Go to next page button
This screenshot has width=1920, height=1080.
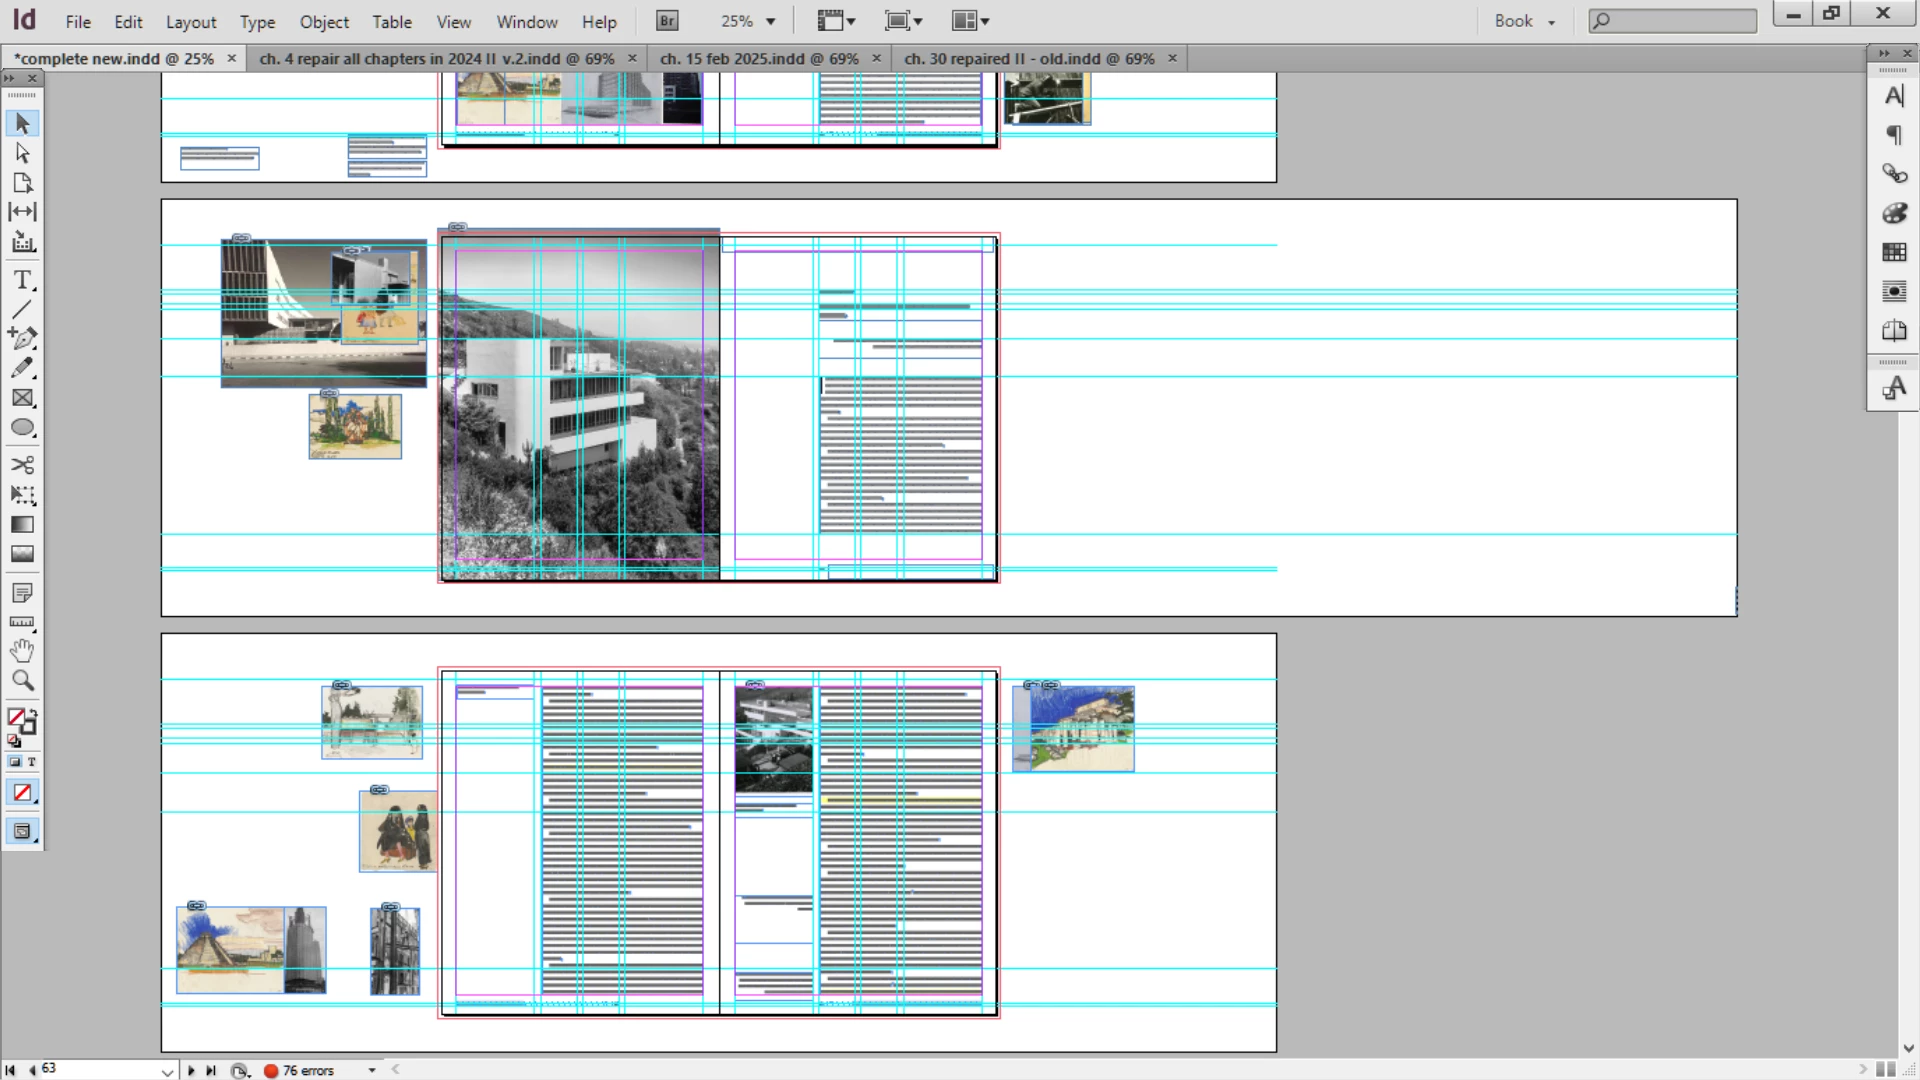coord(191,1070)
